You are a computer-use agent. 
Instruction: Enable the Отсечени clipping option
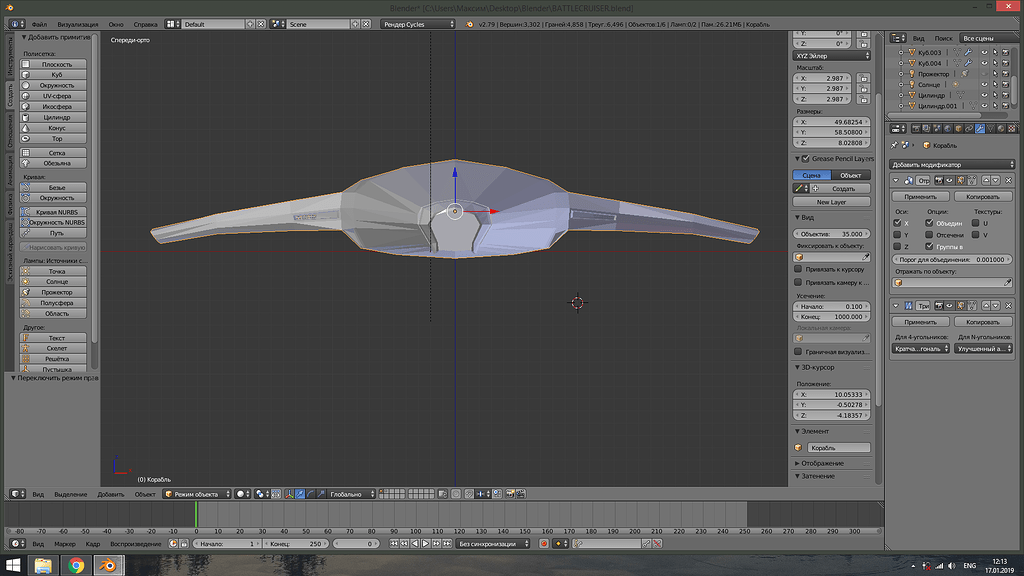click(929, 235)
